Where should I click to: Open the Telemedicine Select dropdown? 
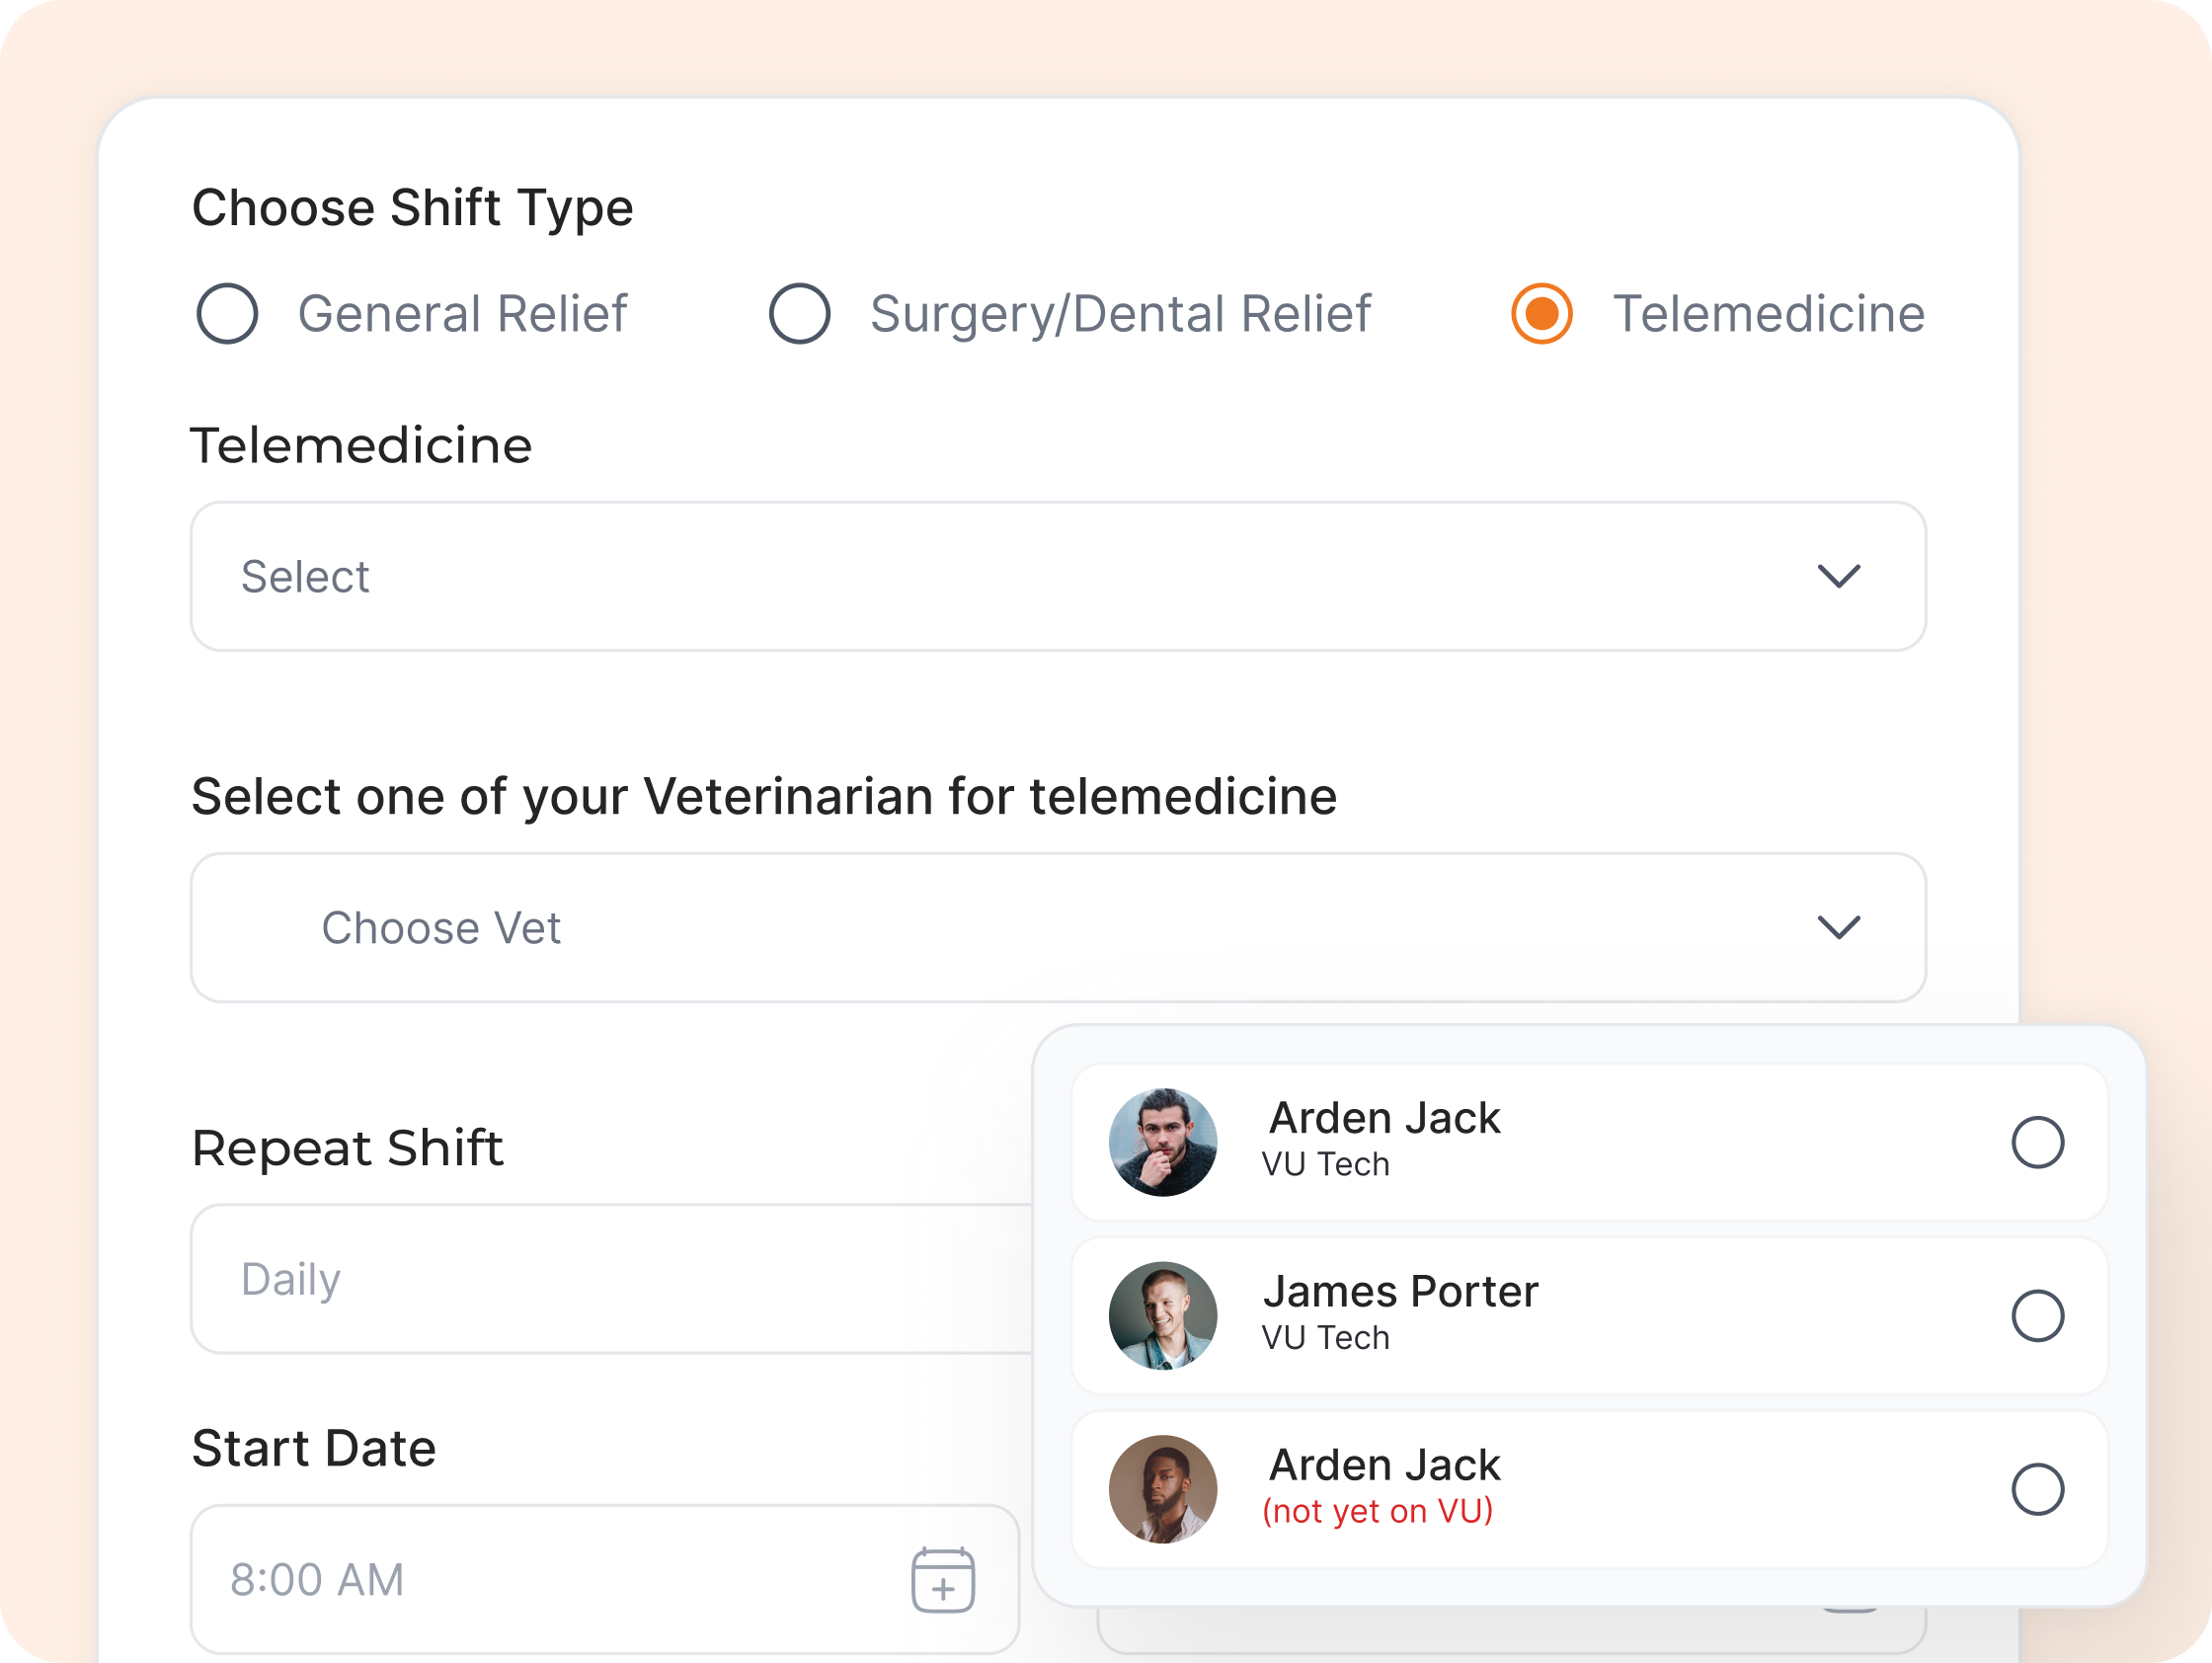click(1057, 577)
